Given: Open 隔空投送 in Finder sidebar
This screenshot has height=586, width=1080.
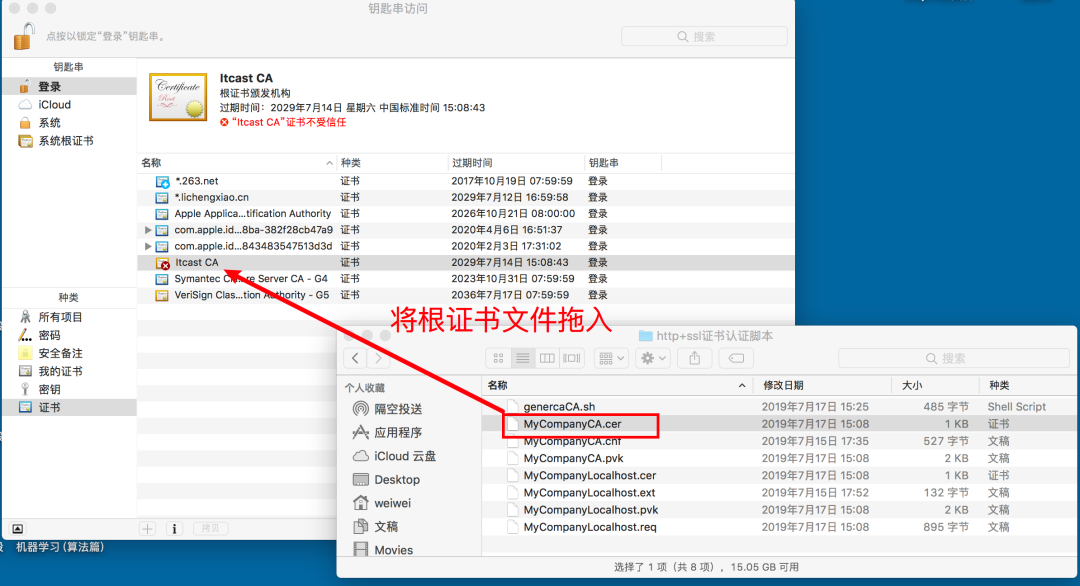Looking at the screenshot, I should pyautogui.click(x=387, y=409).
